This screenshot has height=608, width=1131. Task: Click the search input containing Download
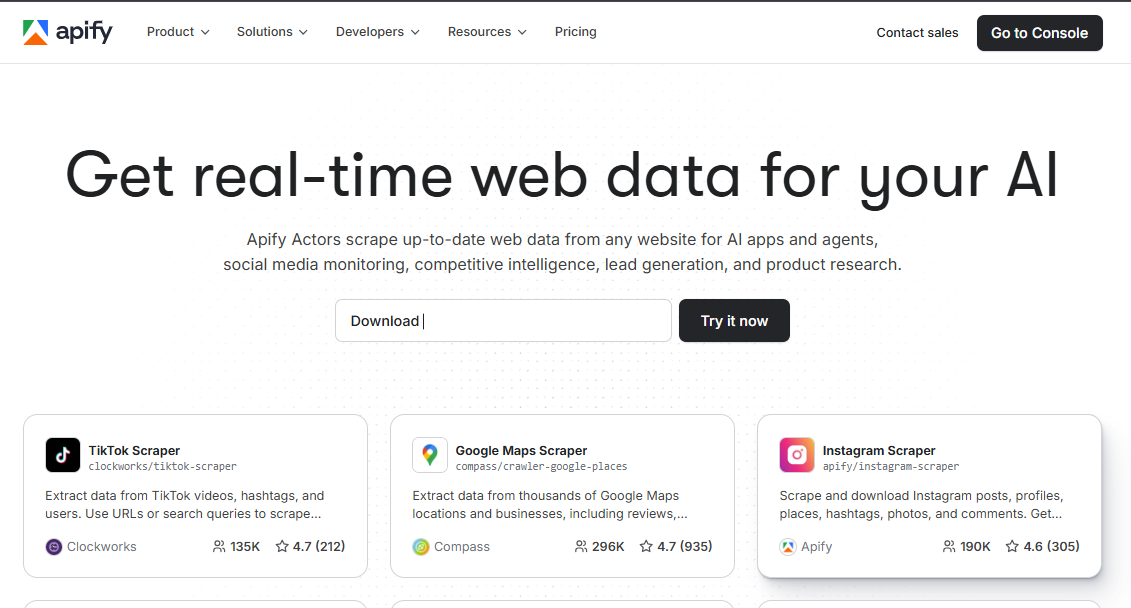[x=503, y=320]
